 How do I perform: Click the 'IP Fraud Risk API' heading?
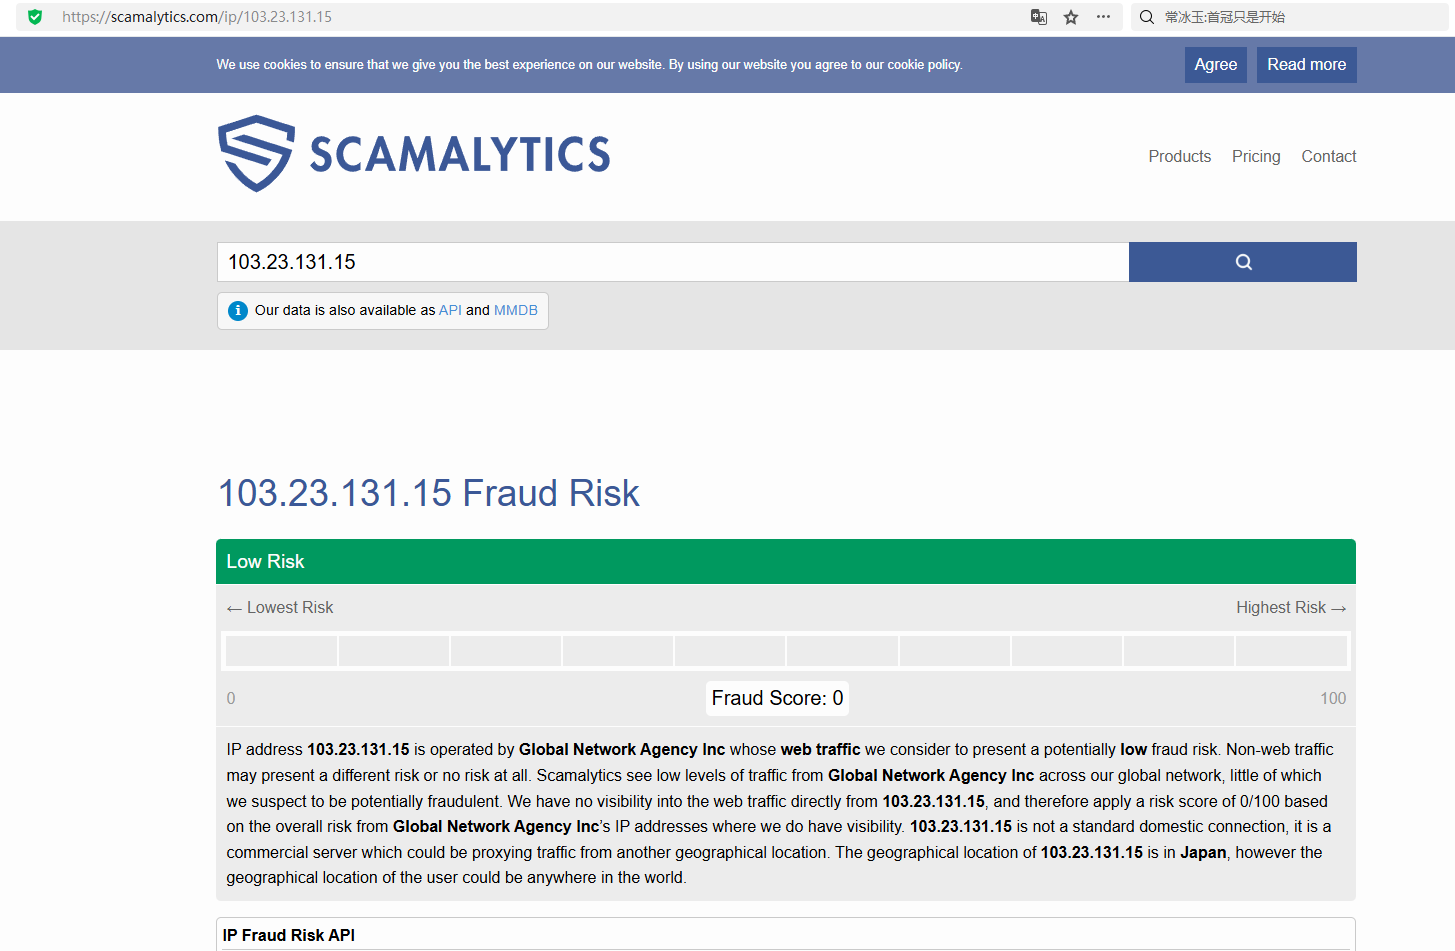tap(289, 935)
